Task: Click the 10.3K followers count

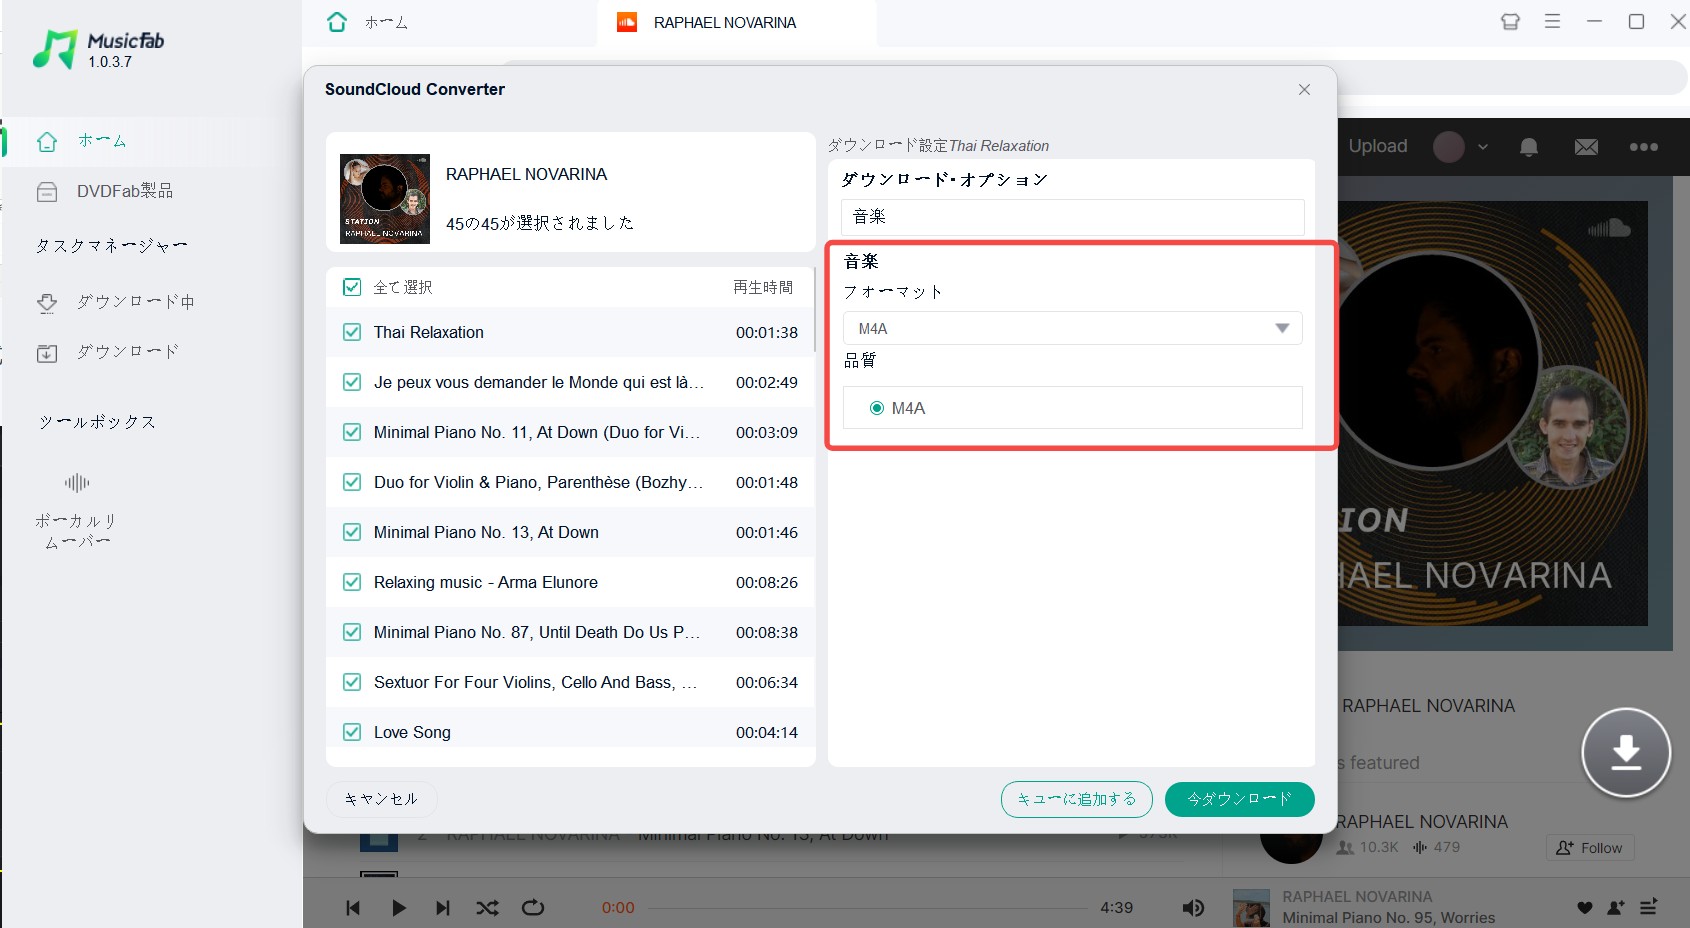Action: tap(1368, 847)
